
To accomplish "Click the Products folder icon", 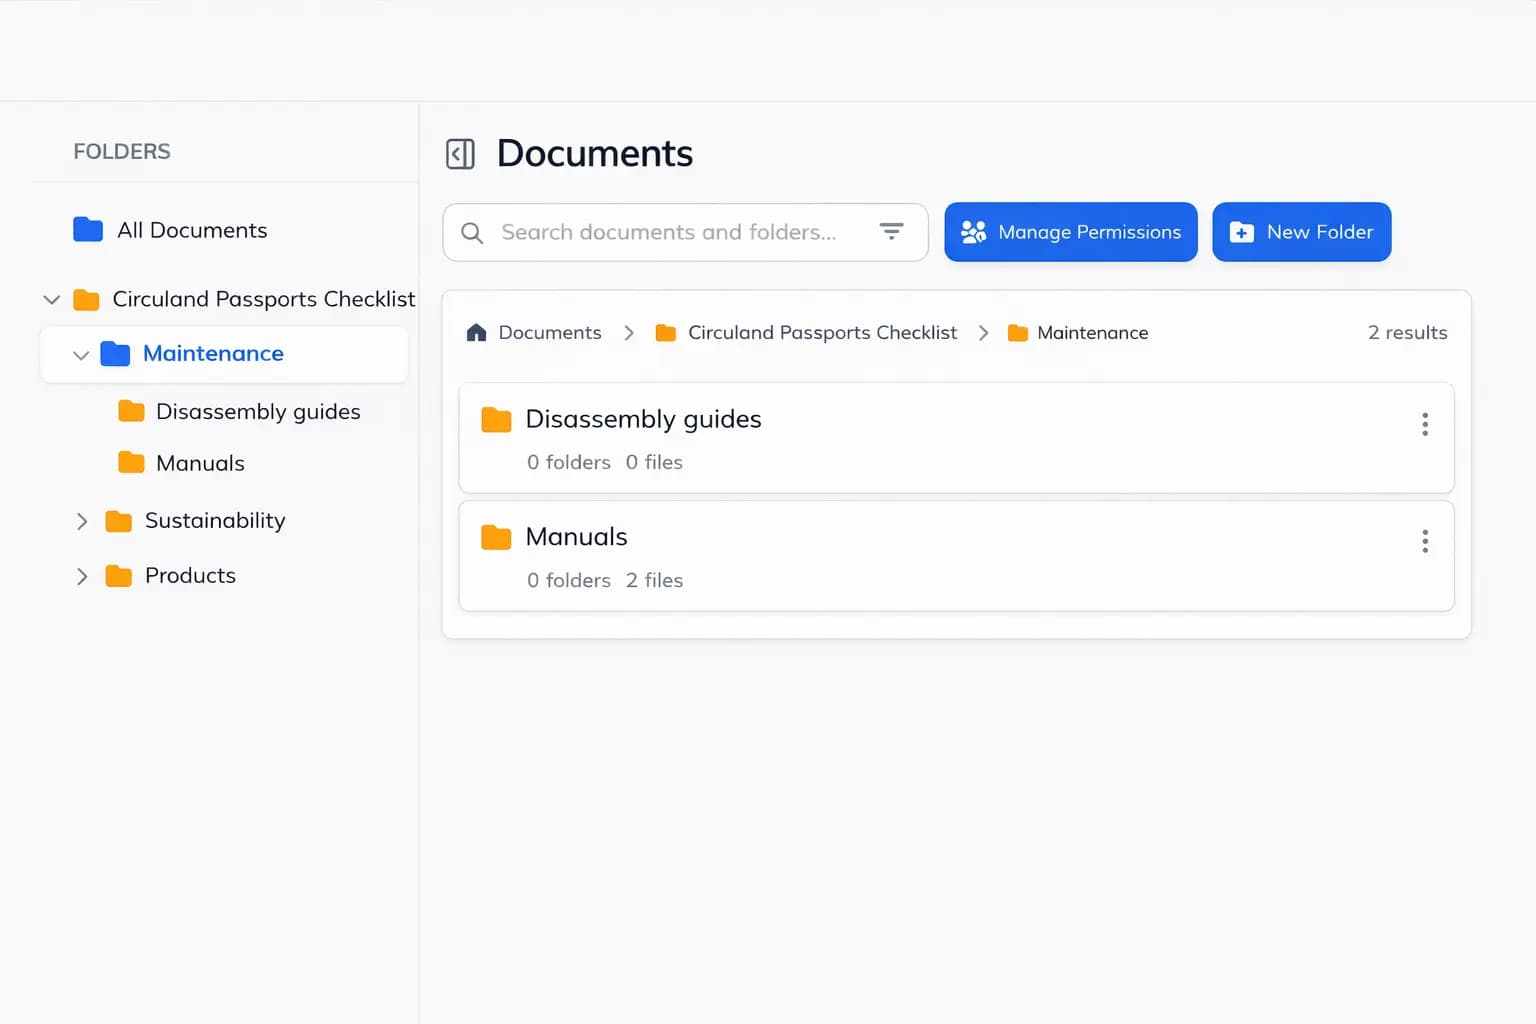I will (119, 576).
